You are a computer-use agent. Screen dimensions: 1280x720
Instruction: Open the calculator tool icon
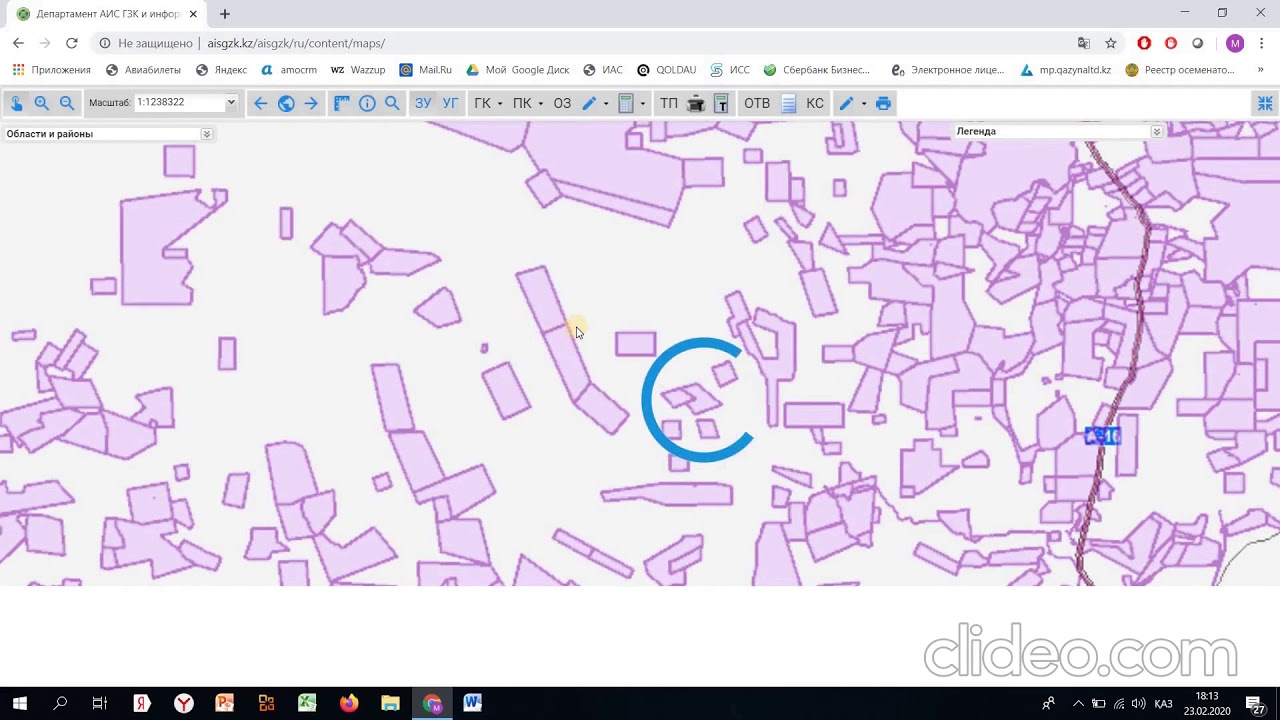click(x=626, y=103)
